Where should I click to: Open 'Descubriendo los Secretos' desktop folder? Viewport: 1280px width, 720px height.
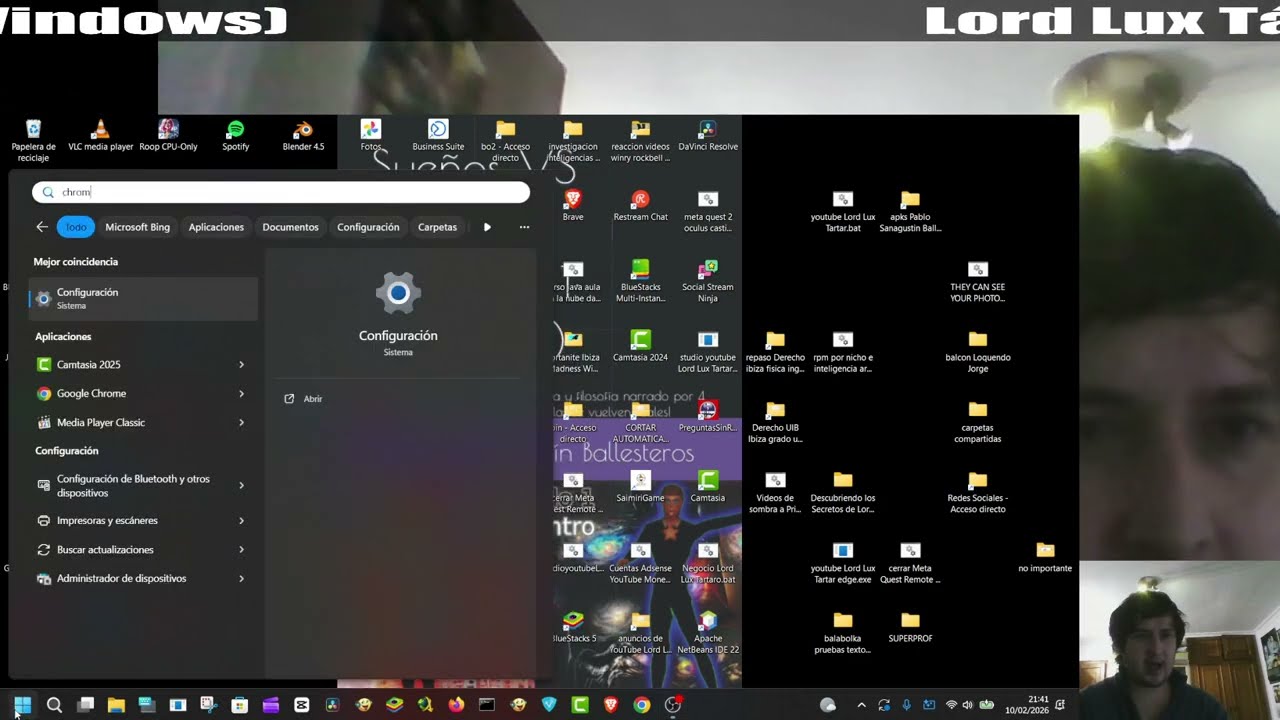point(843,491)
